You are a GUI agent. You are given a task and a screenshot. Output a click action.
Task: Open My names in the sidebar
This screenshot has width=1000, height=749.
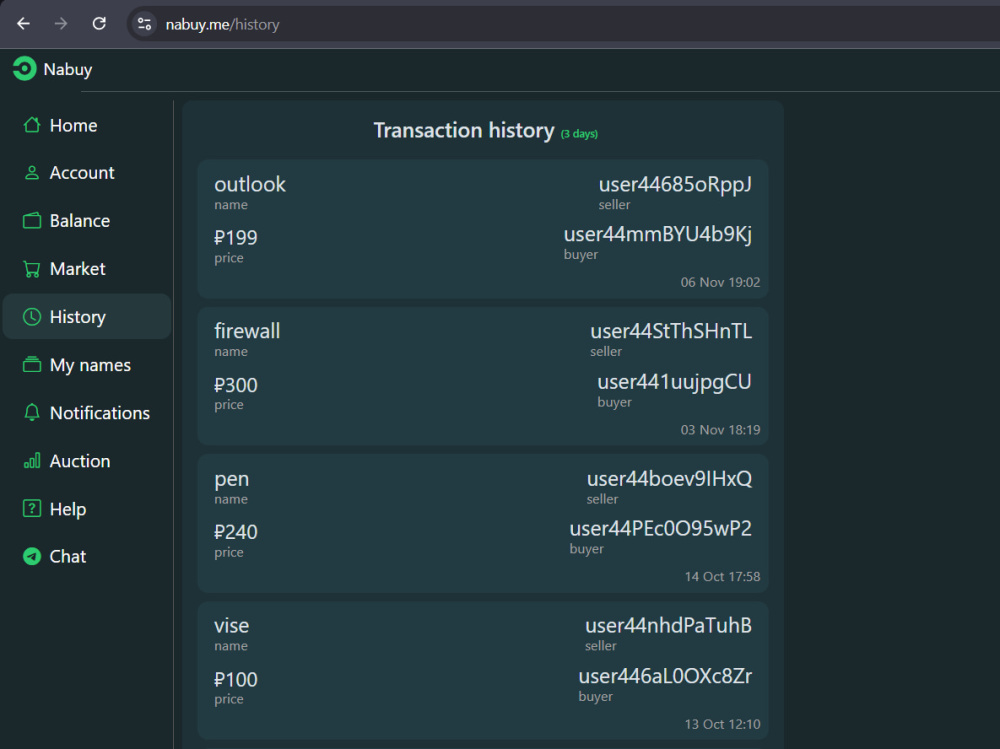coord(87,364)
